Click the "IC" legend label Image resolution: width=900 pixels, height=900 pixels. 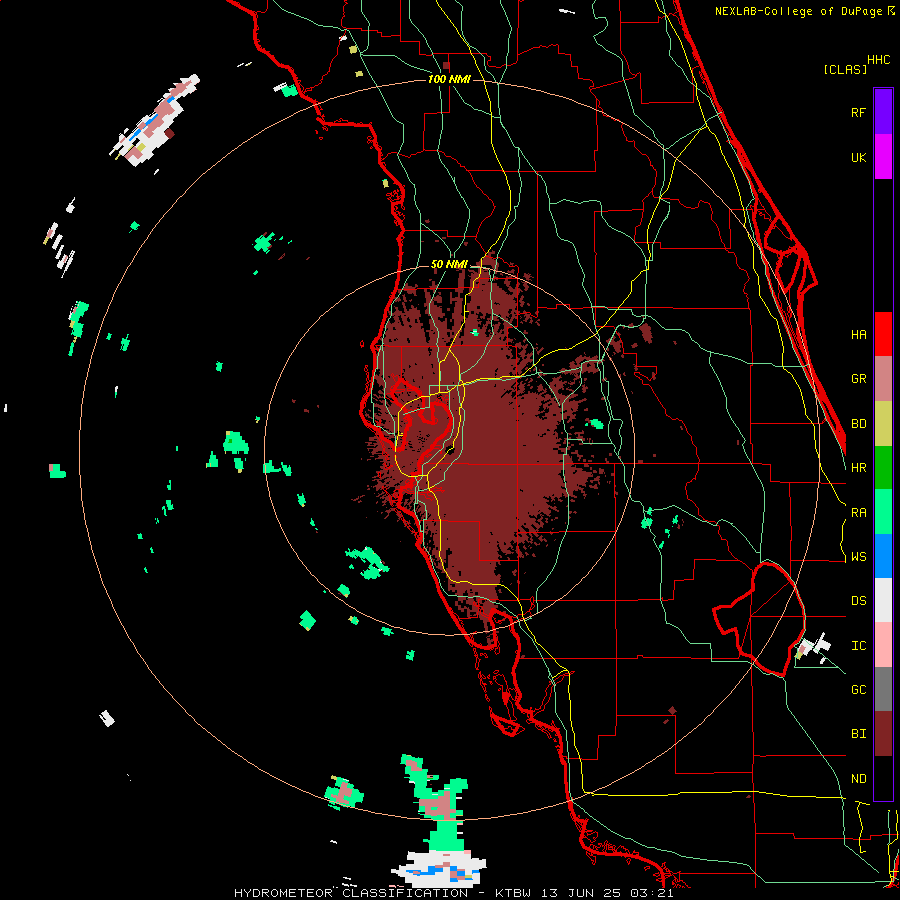(x=858, y=646)
